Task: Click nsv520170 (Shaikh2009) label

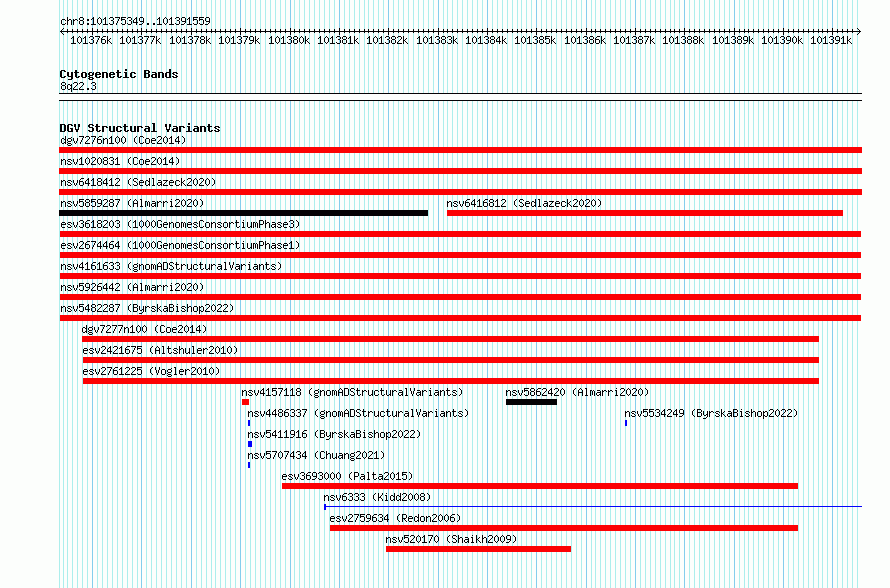Action: 451,539
